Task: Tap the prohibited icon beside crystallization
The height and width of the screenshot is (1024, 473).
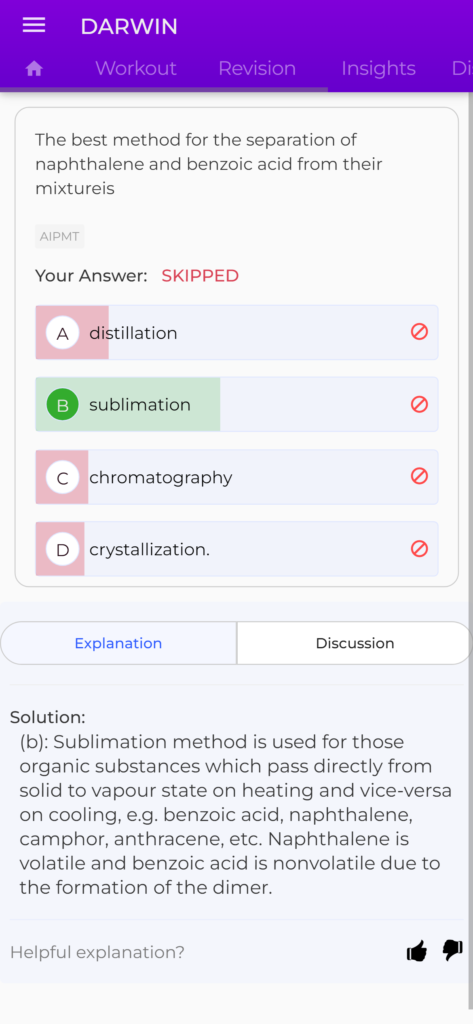Action: [x=419, y=549]
